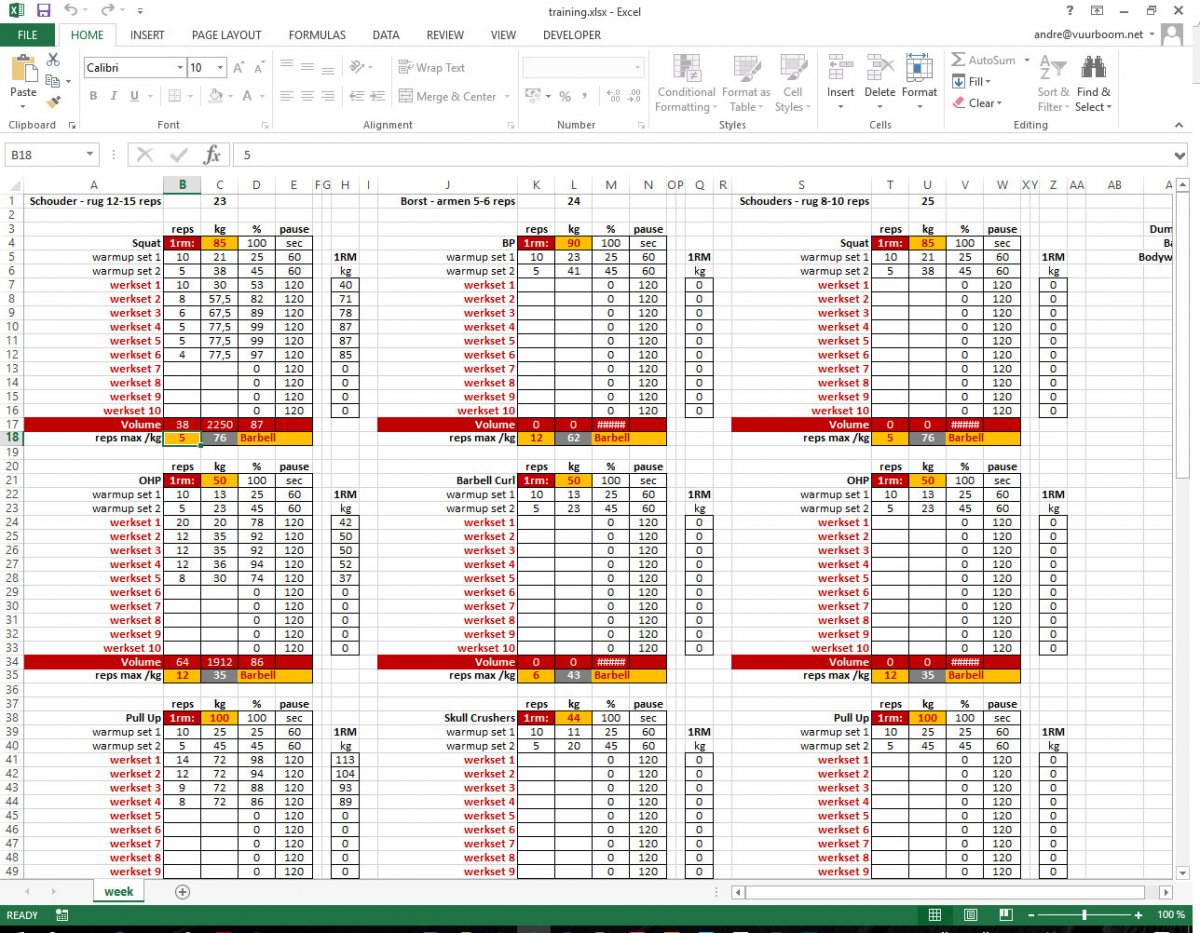
Task: Expand the Name Box dropdown arrow
Action: [x=90, y=155]
